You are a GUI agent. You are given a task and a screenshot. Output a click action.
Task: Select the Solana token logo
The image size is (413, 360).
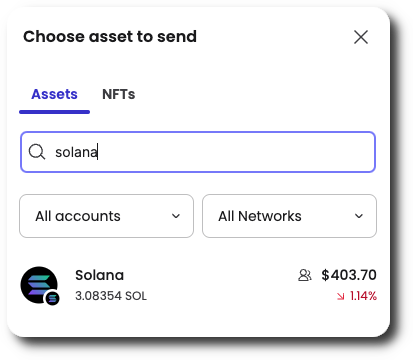tap(39, 285)
